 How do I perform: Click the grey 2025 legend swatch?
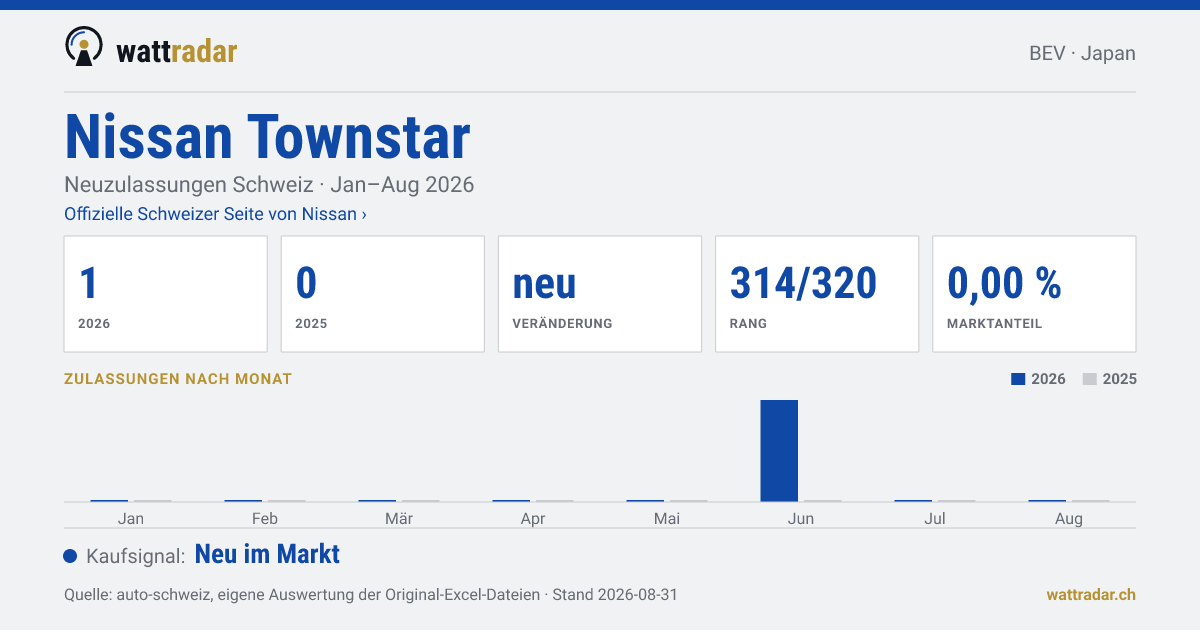pyautogui.click(x=1090, y=379)
